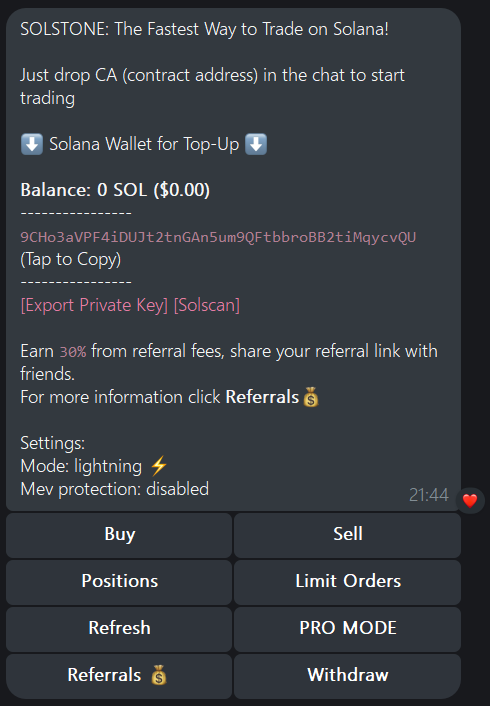This screenshot has height=706, width=490.
Task: Click the 30% referral fee text
Action: tap(73, 352)
